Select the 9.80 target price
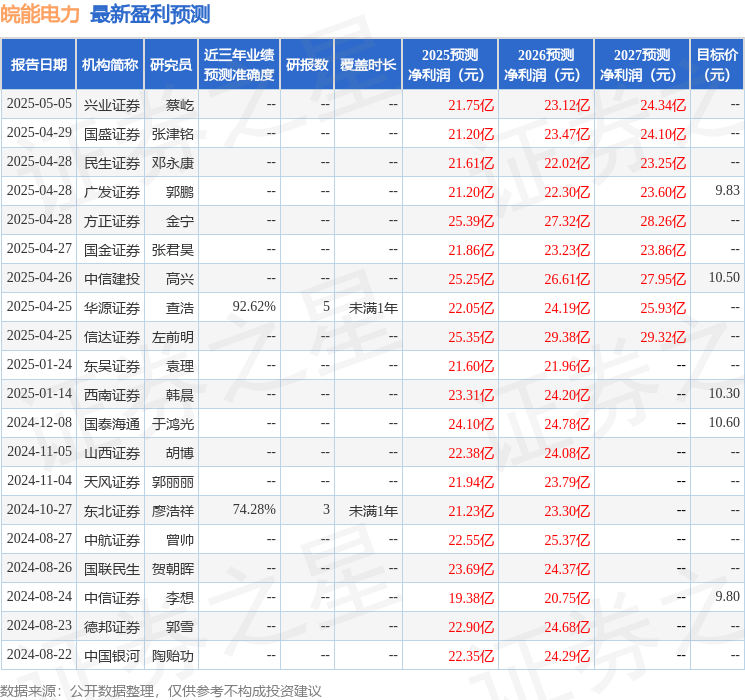745x700 pixels. pyautogui.click(x=727, y=596)
